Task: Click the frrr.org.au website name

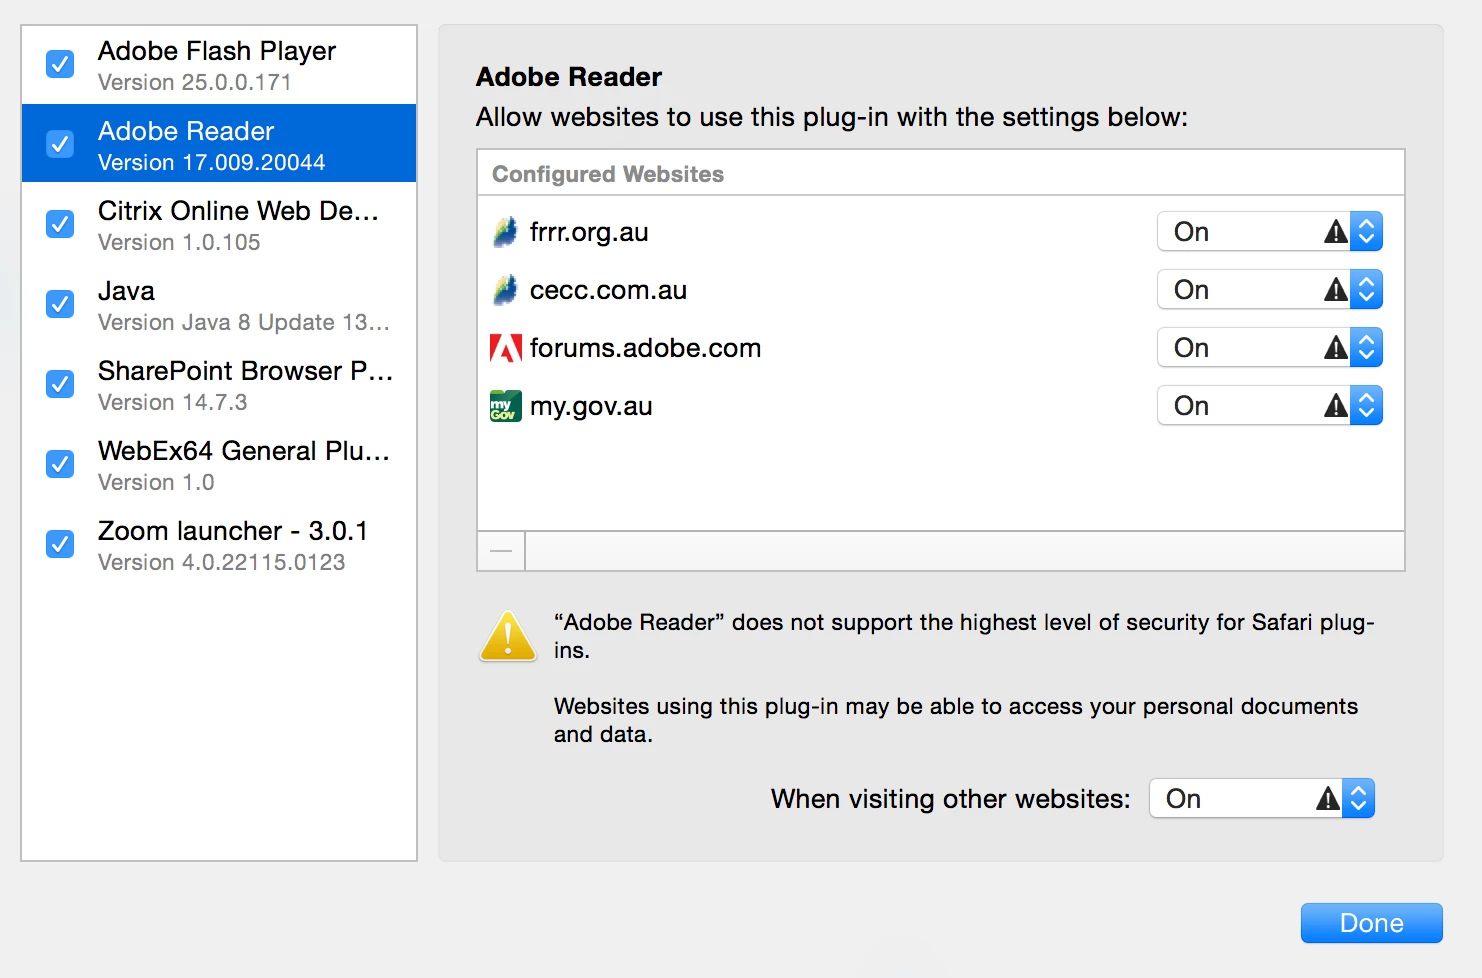Action: (589, 232)
